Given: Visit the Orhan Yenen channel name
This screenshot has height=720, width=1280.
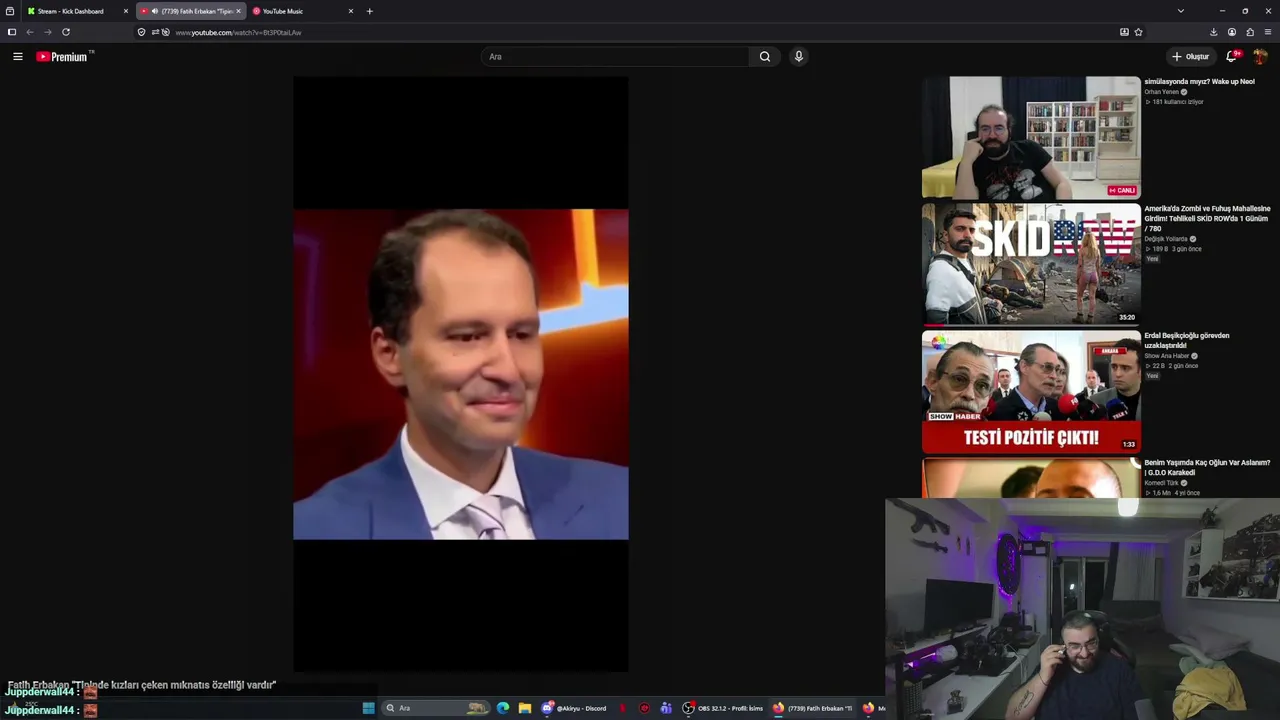Looking at the screenshot, I should point(1162,92).
